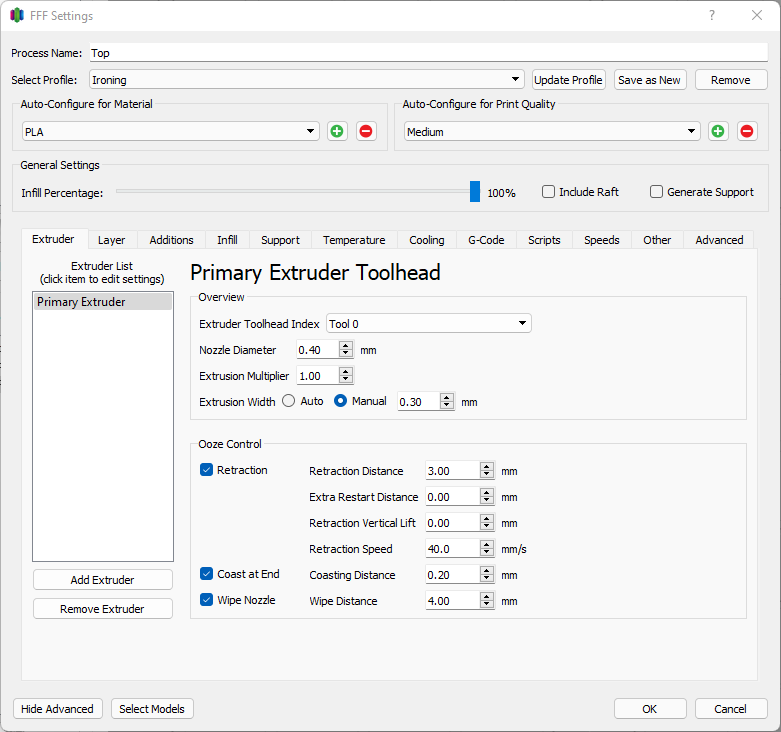Toggle Coast at End checkbox

(206, 574)
